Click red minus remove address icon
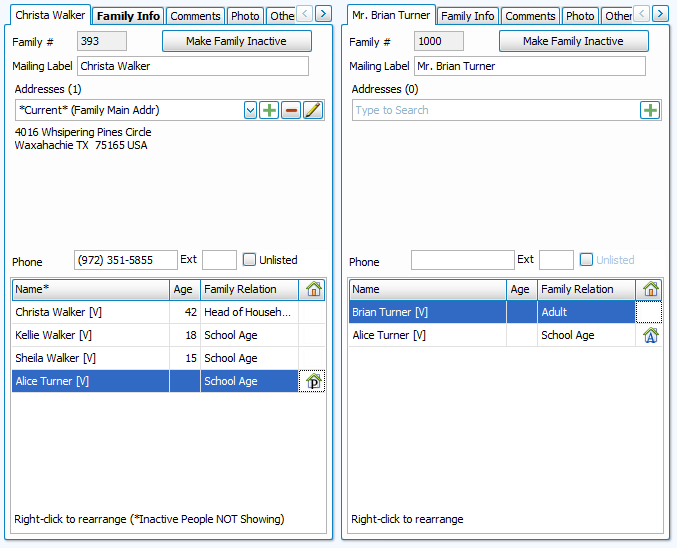 pyautogui.click(x=291, y=110)
